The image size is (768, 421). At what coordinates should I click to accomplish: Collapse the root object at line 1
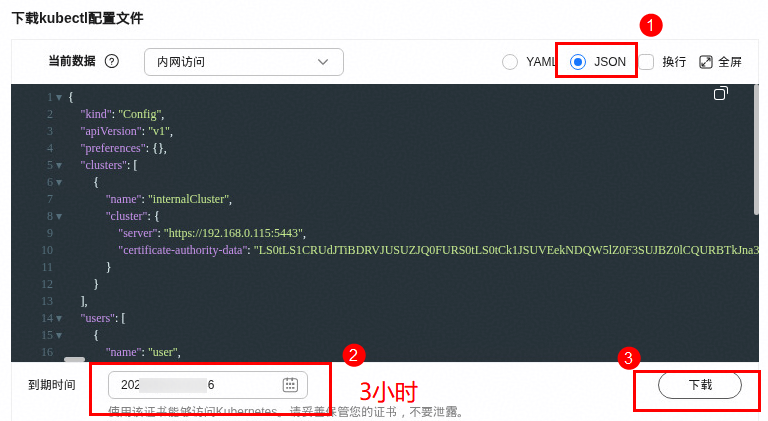click(x=59, y=97)
